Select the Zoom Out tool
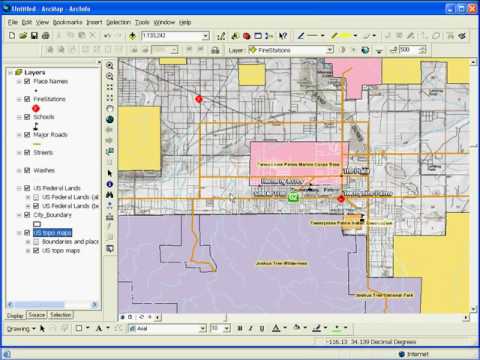 pyautogui.click(x=110, y=76)
